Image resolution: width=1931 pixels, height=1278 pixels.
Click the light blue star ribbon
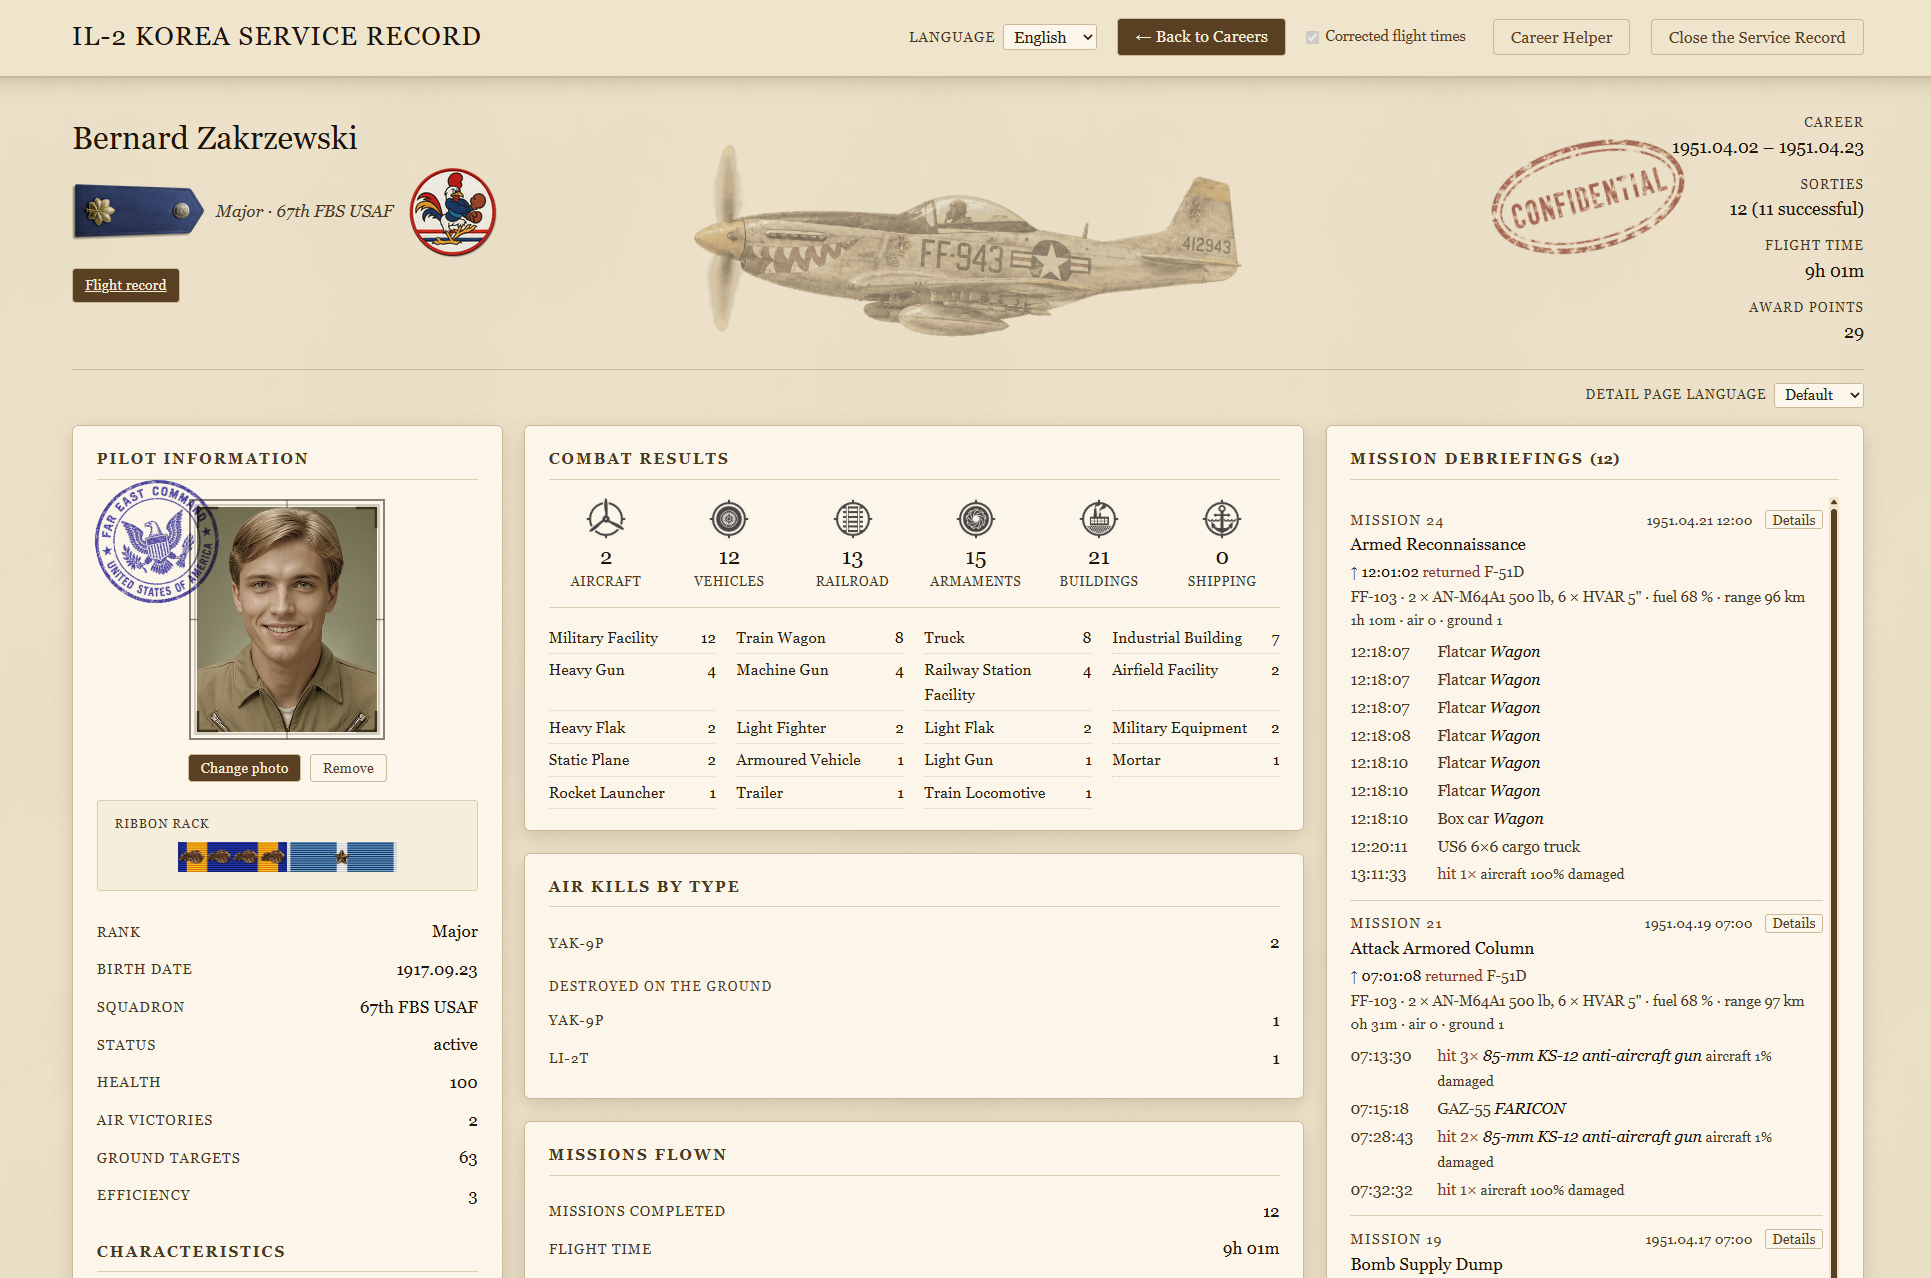(342, 857)
